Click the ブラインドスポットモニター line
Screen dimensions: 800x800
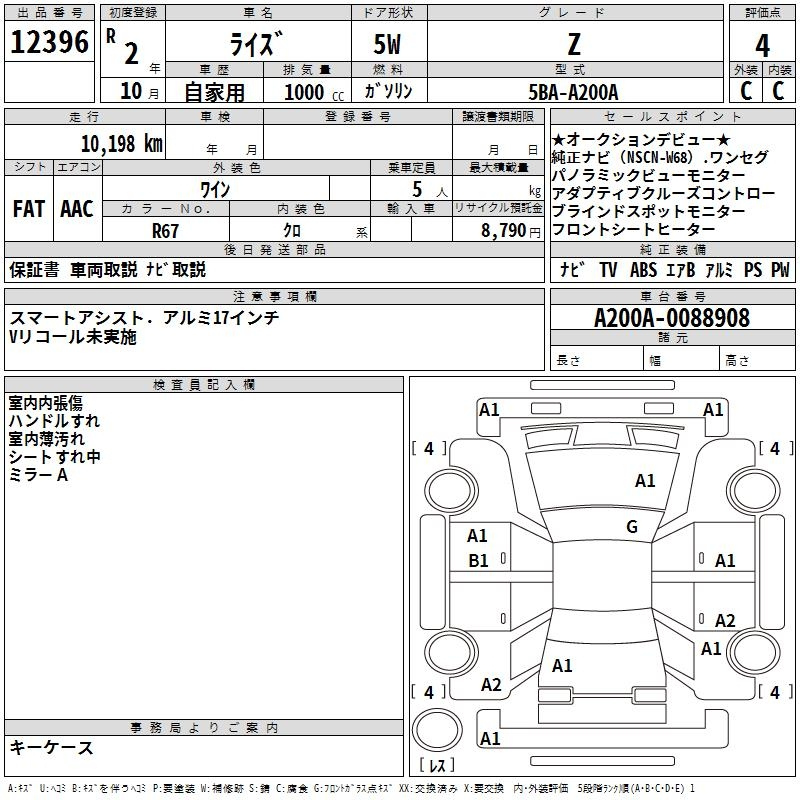[x=648, y=211]
